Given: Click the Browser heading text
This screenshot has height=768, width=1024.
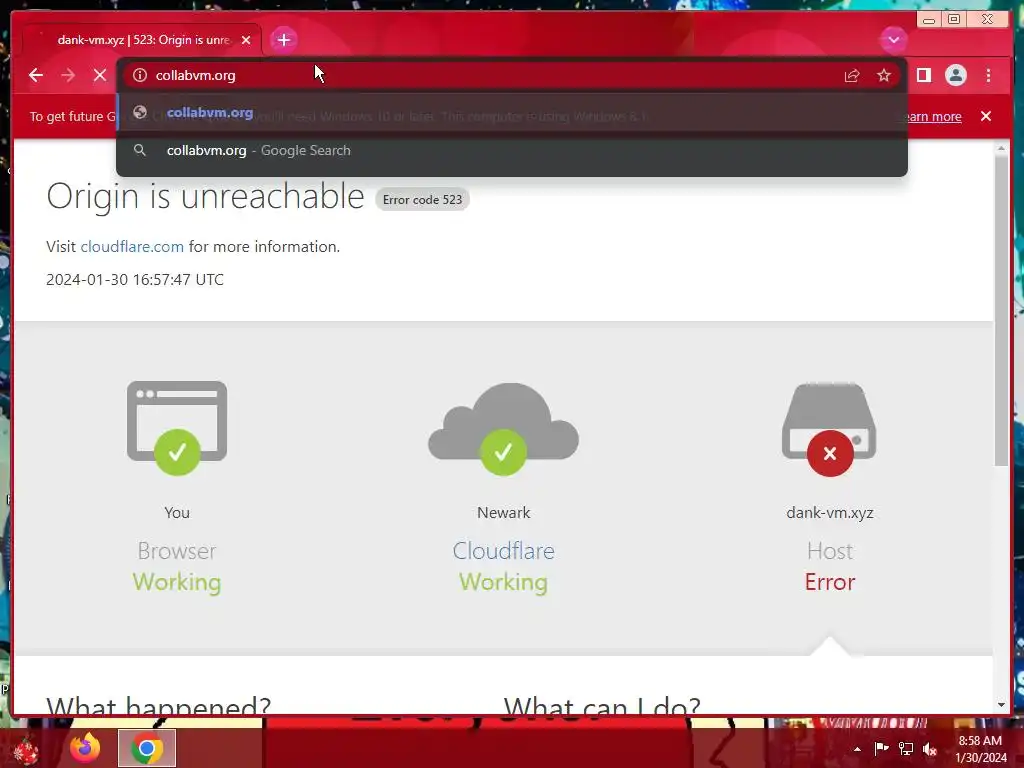Looking at the screenshot, I should pos(177,551).
